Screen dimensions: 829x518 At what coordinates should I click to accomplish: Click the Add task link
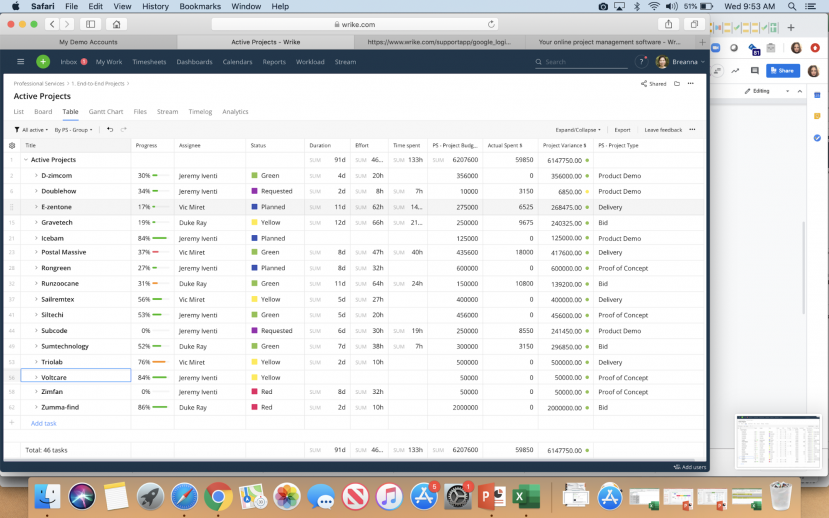coord(43,423)
